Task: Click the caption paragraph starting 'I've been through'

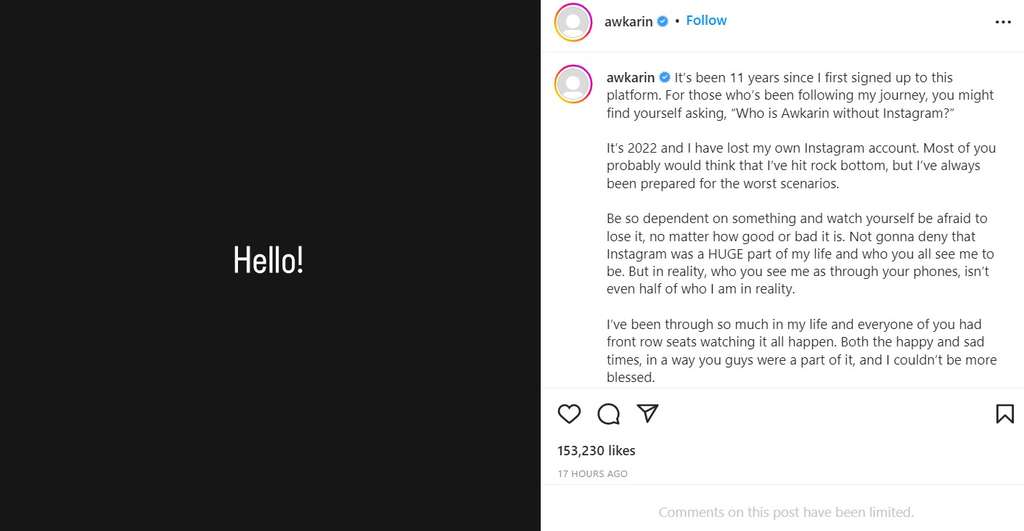Action: (800, 351)
